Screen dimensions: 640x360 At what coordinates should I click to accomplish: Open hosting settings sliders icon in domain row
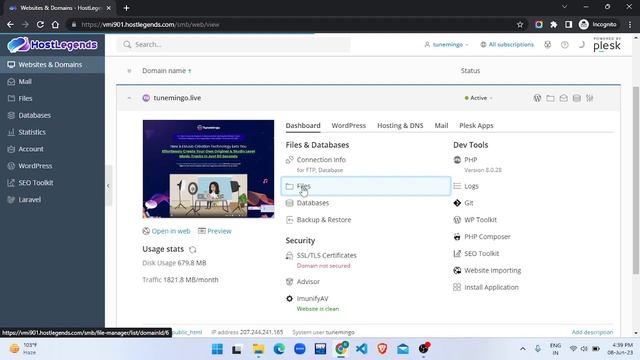click(589, 98)
